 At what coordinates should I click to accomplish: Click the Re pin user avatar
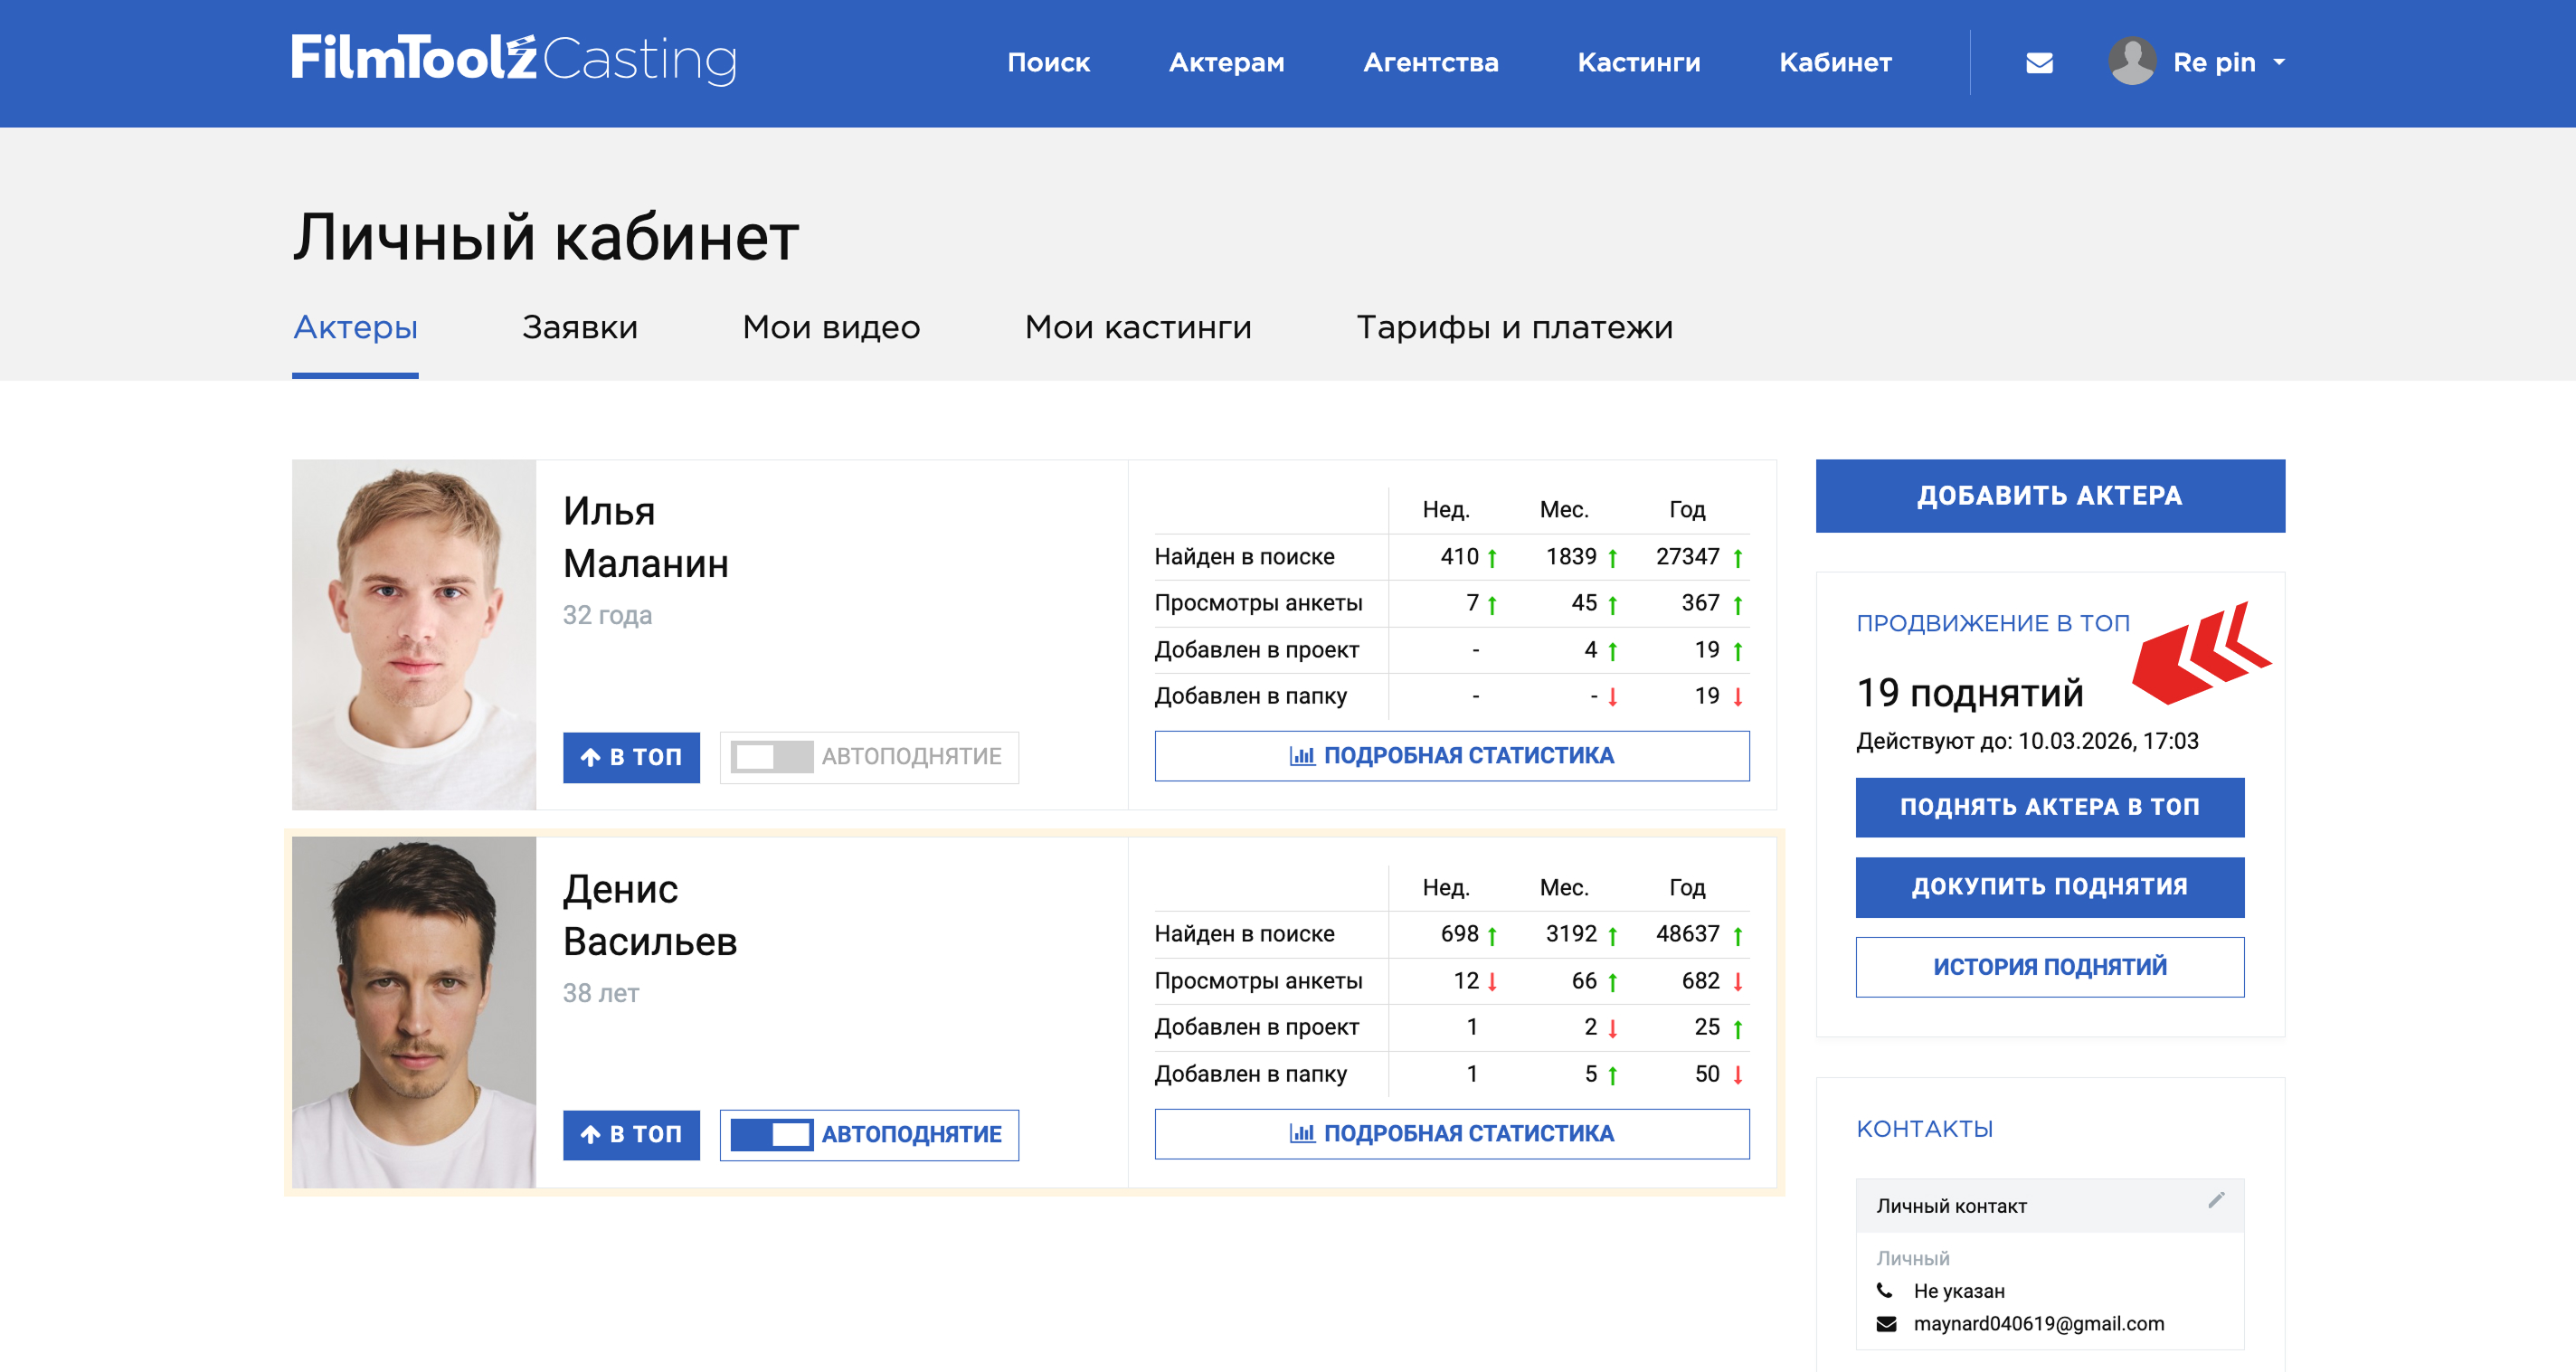click(2131, 62)
